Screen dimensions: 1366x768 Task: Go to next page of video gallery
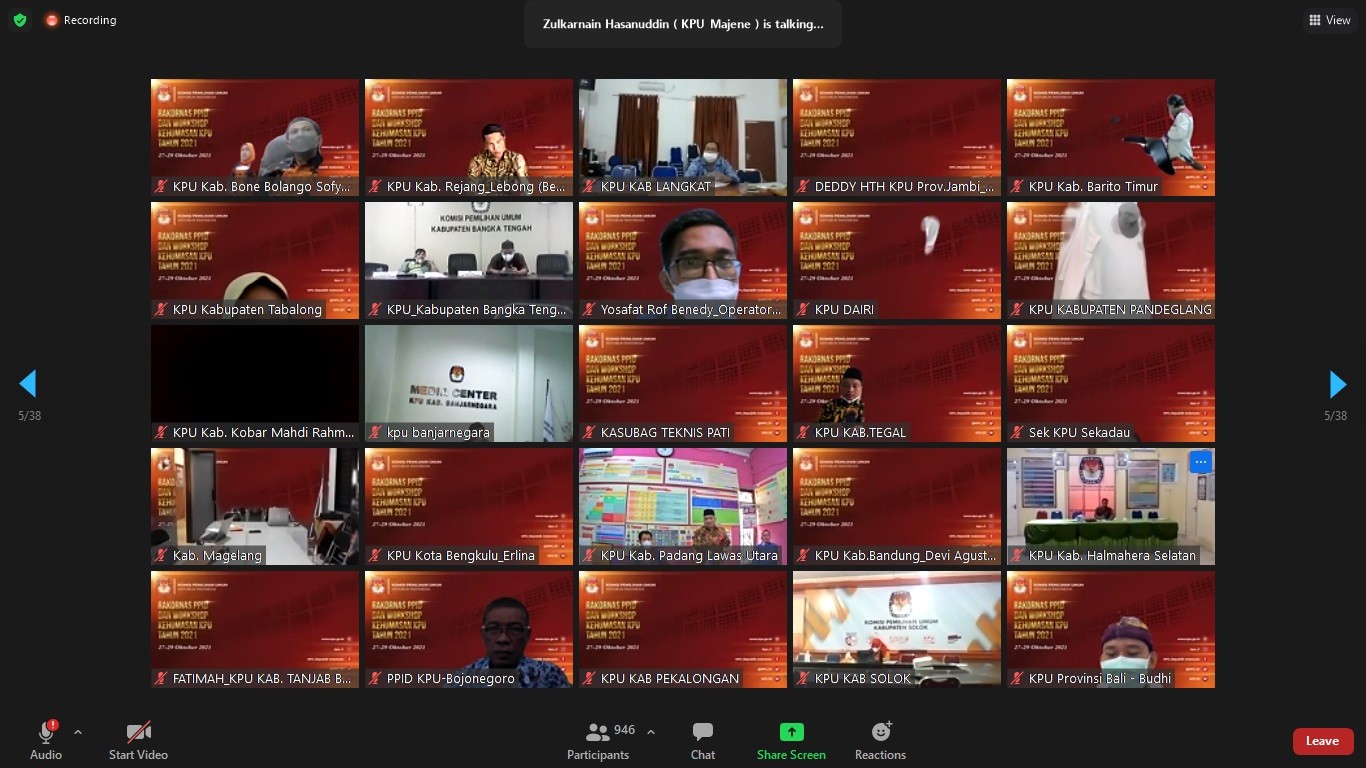(x=1337, y=384)
